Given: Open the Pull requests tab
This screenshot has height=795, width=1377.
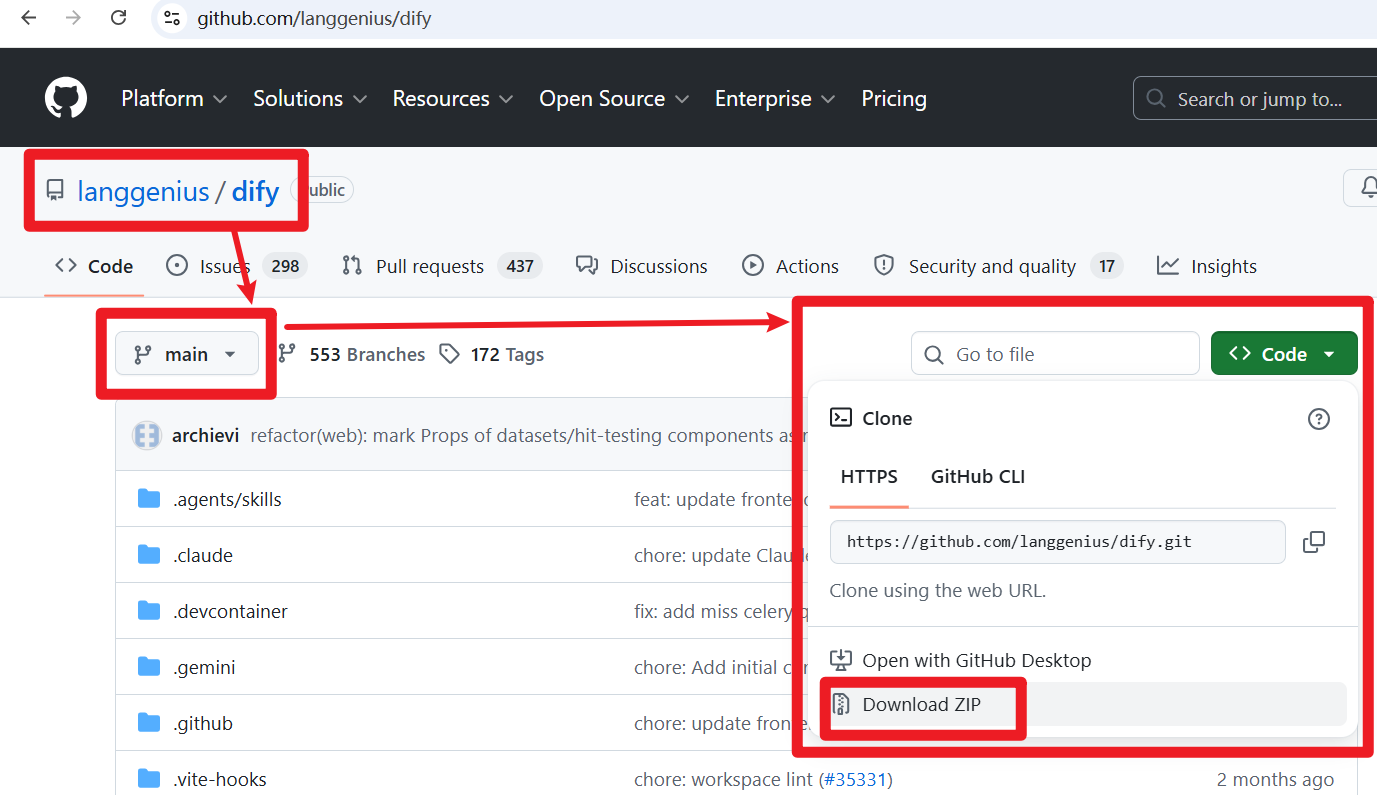Looking at the screenshot, I should (441, 266).
